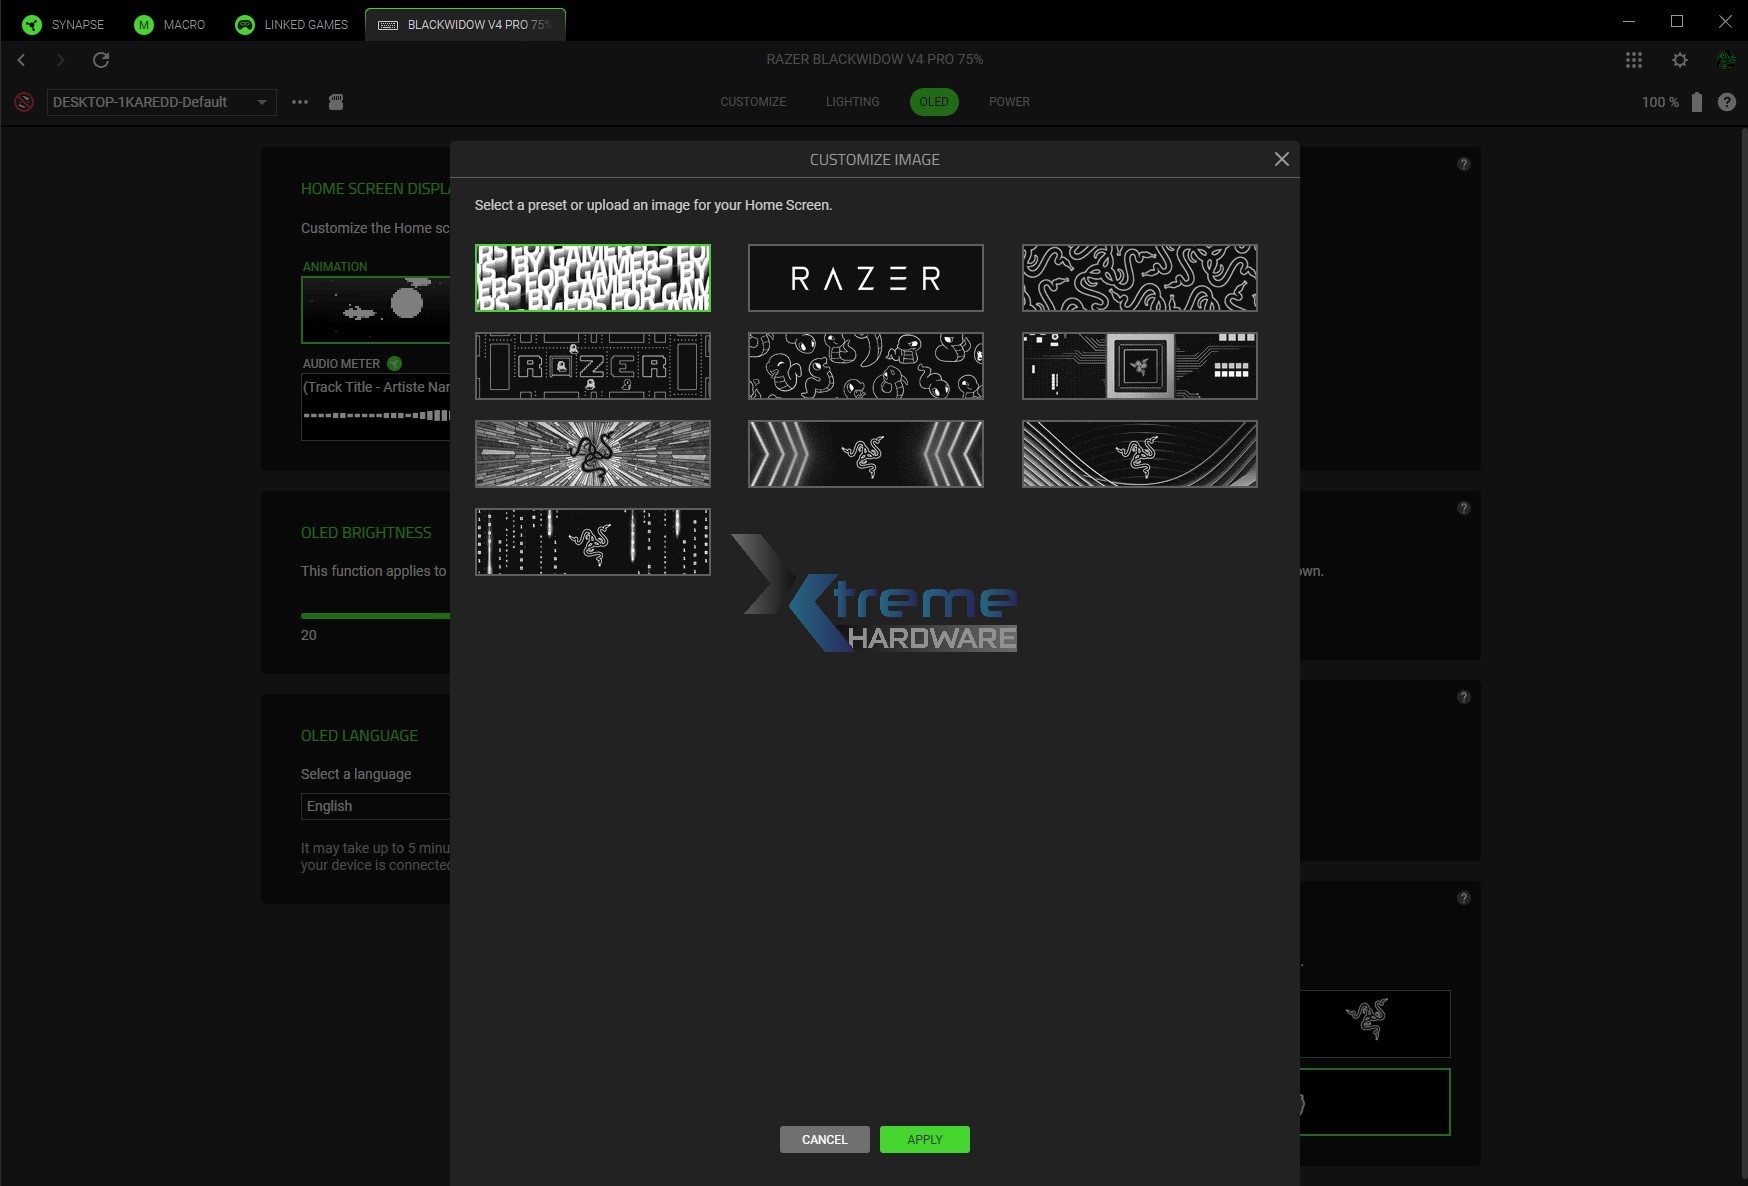
Task: Select the RAZER wordmark preset thumbnail
Action: coord(865,278)
